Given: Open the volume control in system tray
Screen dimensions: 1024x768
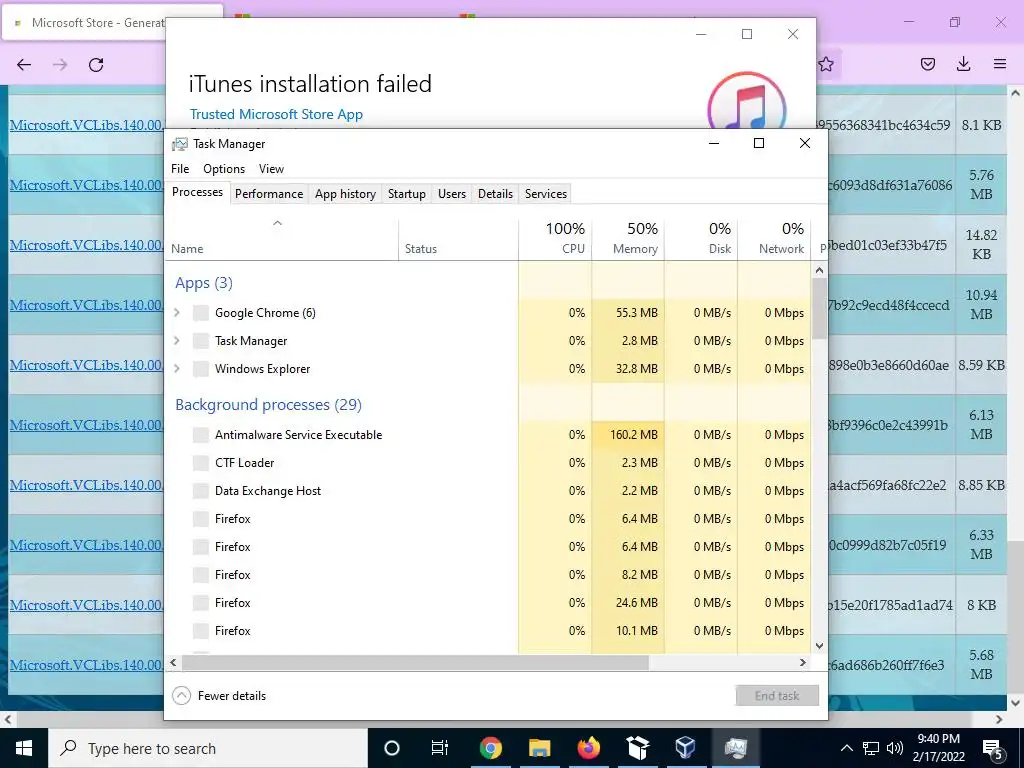Looking at the screenshot, I should tap(895, 748).
